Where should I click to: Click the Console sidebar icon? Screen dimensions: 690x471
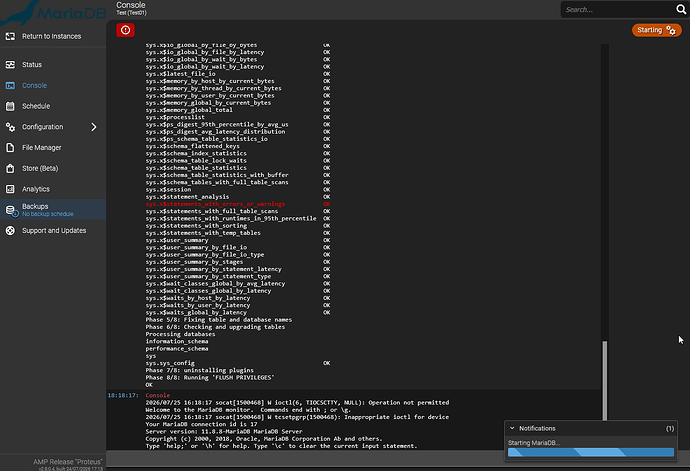[10, 85]
